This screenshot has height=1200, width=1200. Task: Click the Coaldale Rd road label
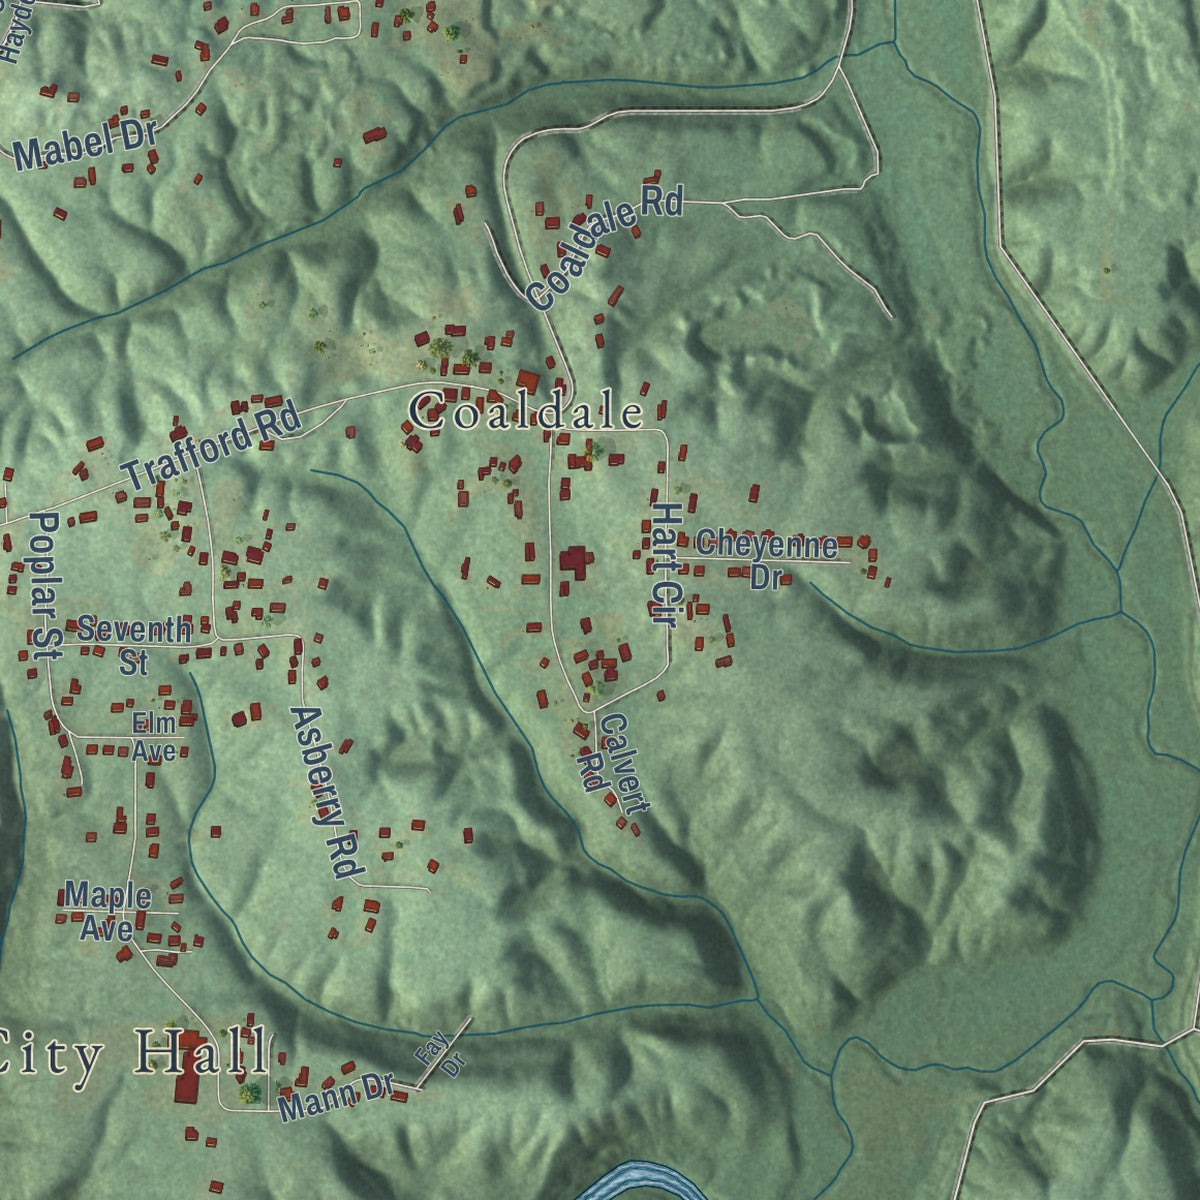tap(604, 247)
